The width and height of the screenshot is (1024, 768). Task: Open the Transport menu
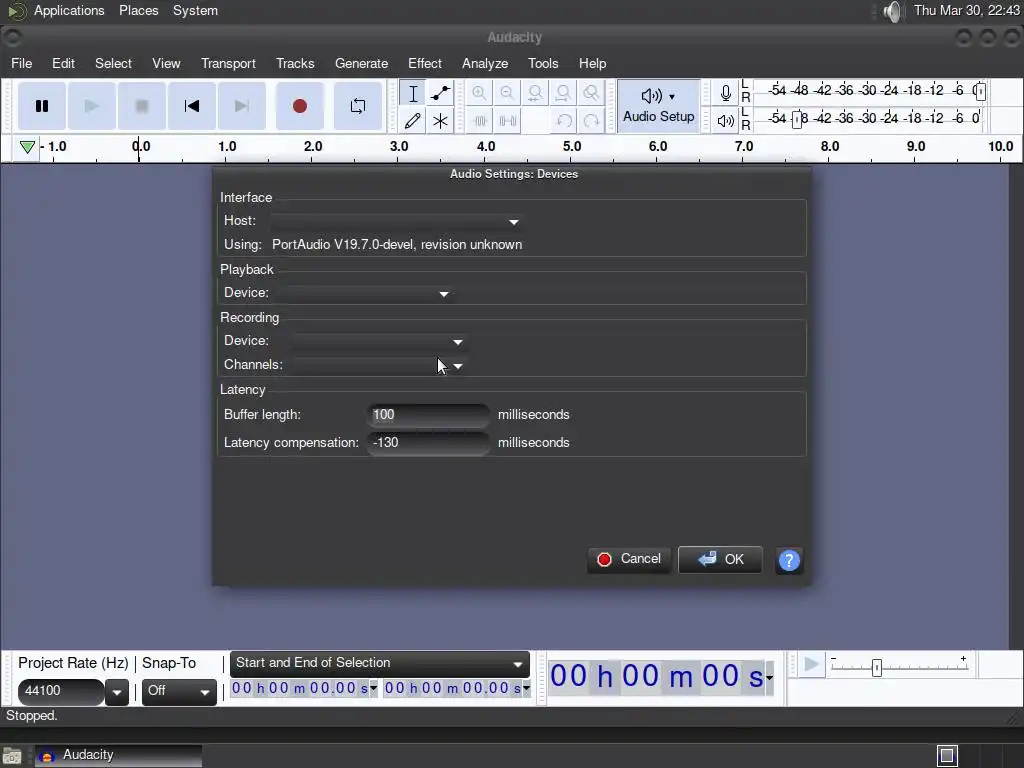[228, 63]
